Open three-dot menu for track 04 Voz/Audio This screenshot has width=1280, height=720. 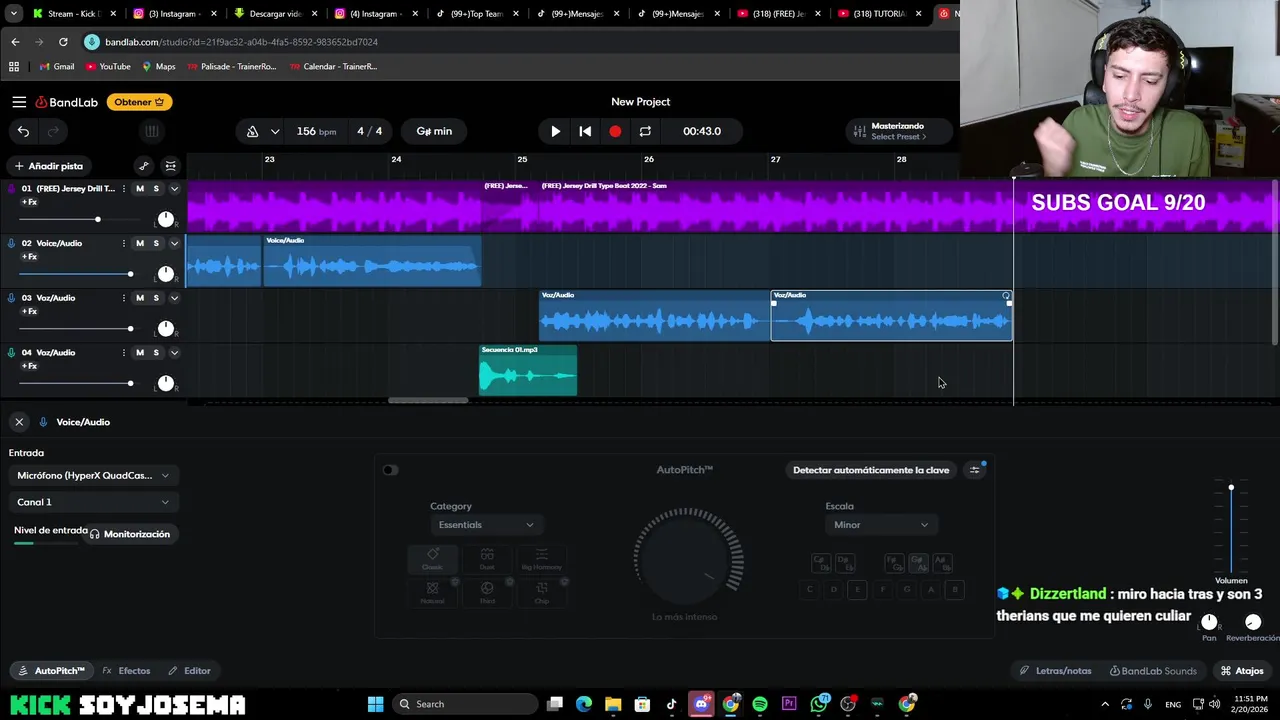coord(124,352)
